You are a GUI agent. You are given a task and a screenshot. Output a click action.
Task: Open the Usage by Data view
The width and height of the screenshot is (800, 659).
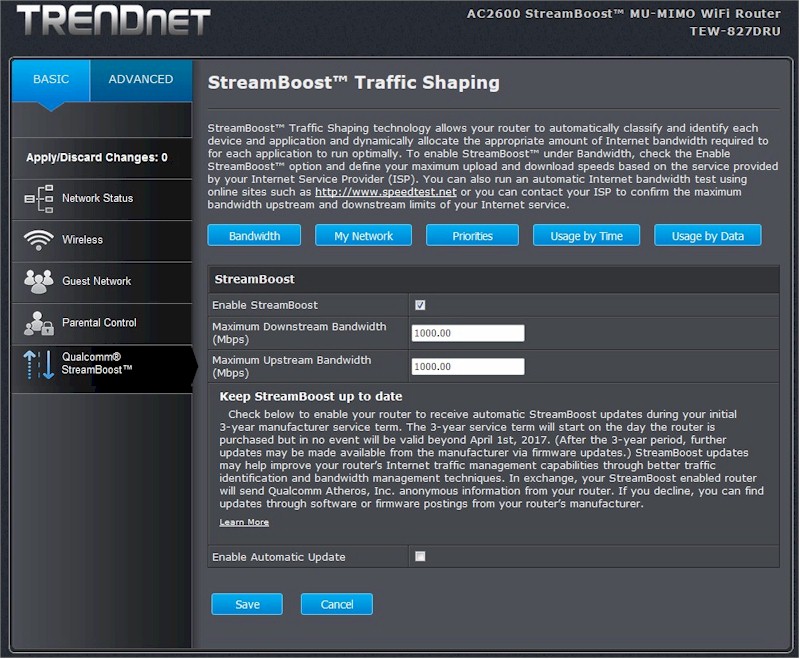click(708, 236)
